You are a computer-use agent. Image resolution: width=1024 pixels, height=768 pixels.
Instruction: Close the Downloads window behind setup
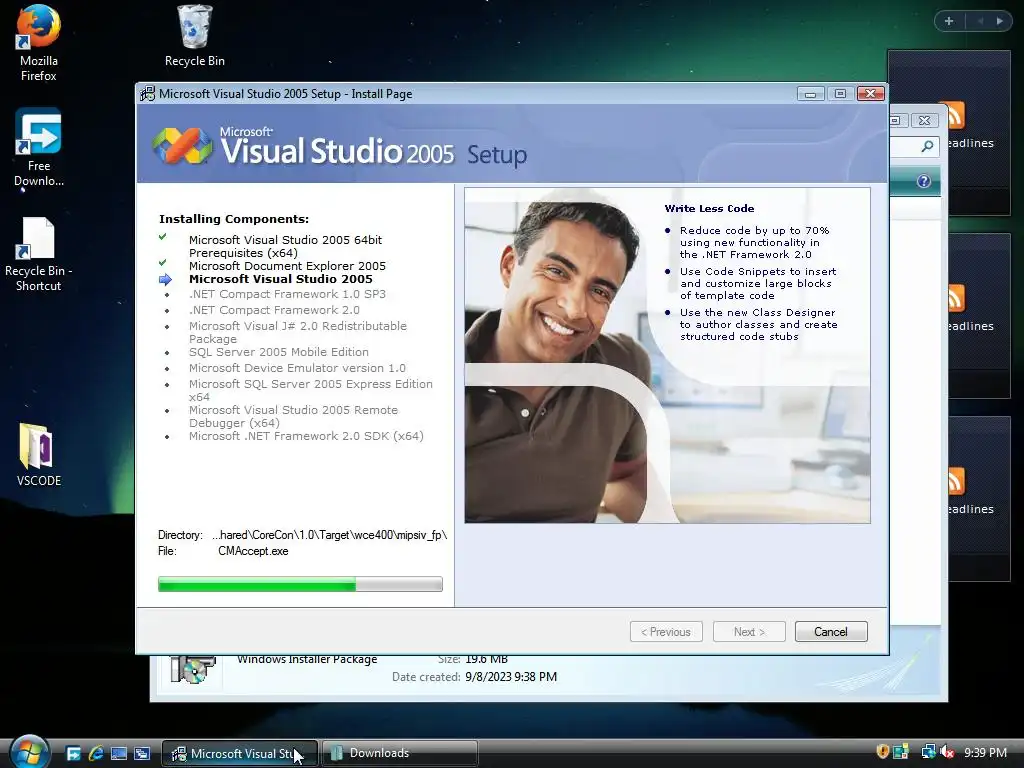click(925, 120)
